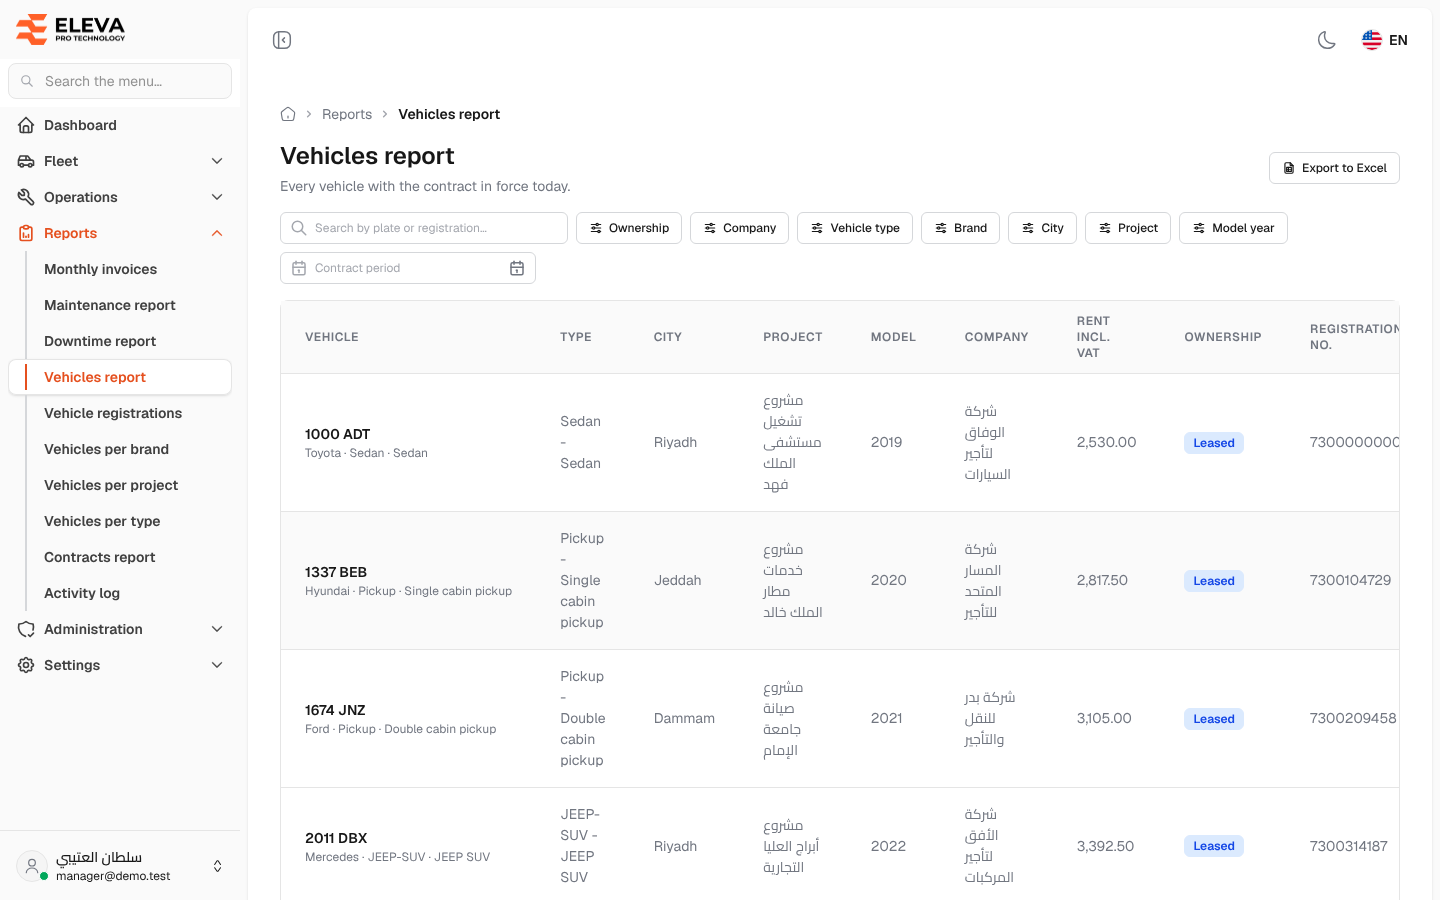Select the 1337 BEB vehicle row title
The width and height of the screenshot is (1440, 900).
tap(336, 572)
